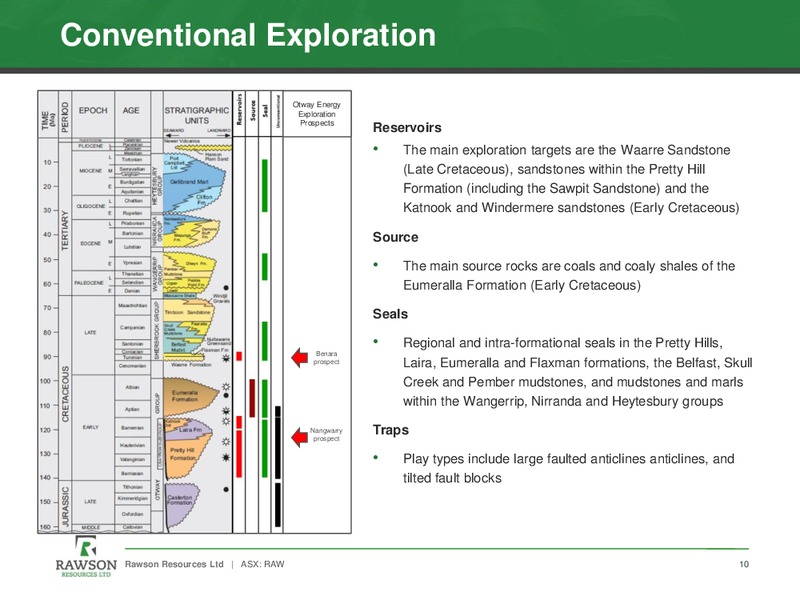Click the Maastrichtian age cell

[133, 306]
